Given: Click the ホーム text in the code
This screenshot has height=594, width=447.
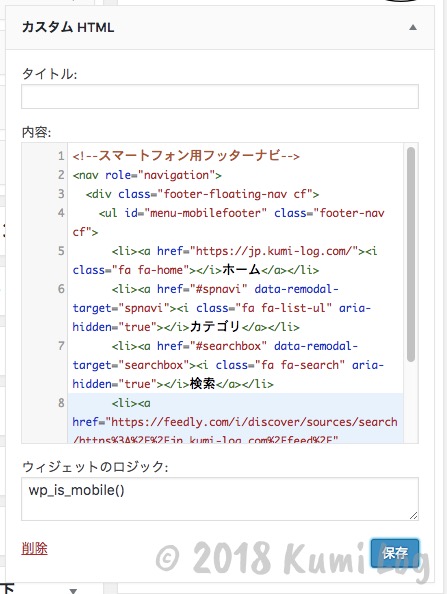Looking at the screenshot, I should coord(241,270).
